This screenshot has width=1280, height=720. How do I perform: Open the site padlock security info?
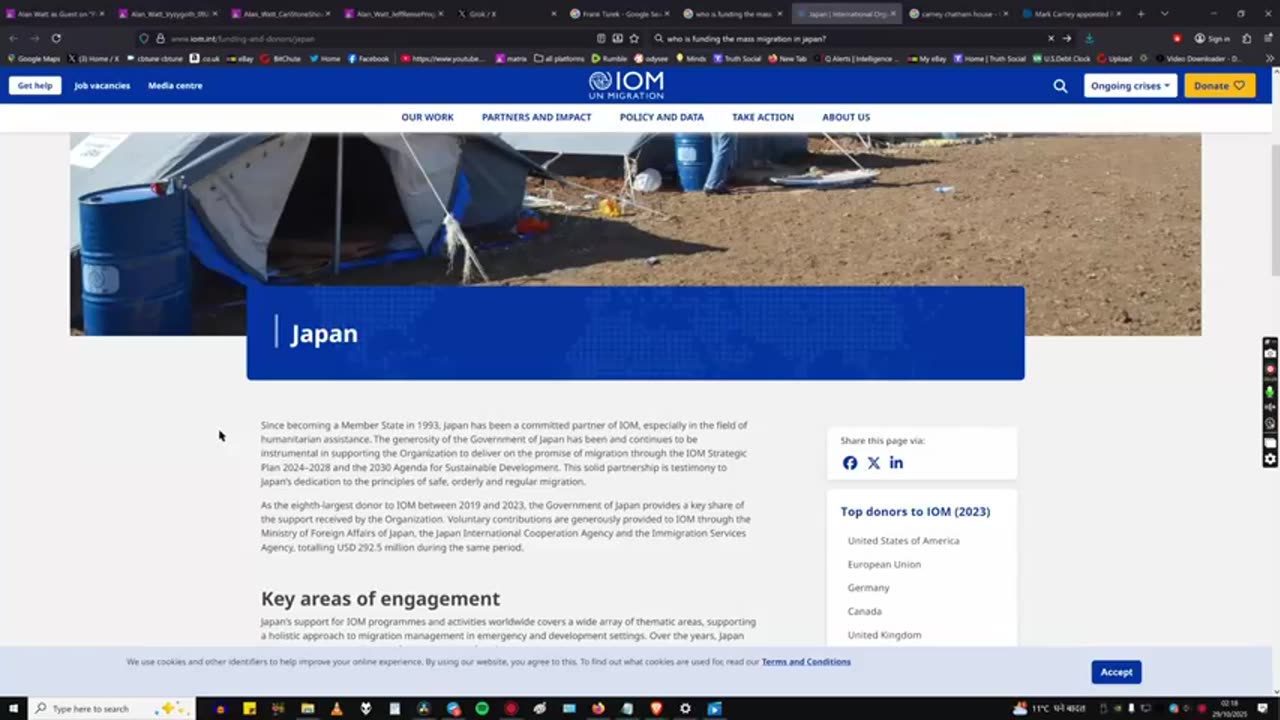[160, 38]
